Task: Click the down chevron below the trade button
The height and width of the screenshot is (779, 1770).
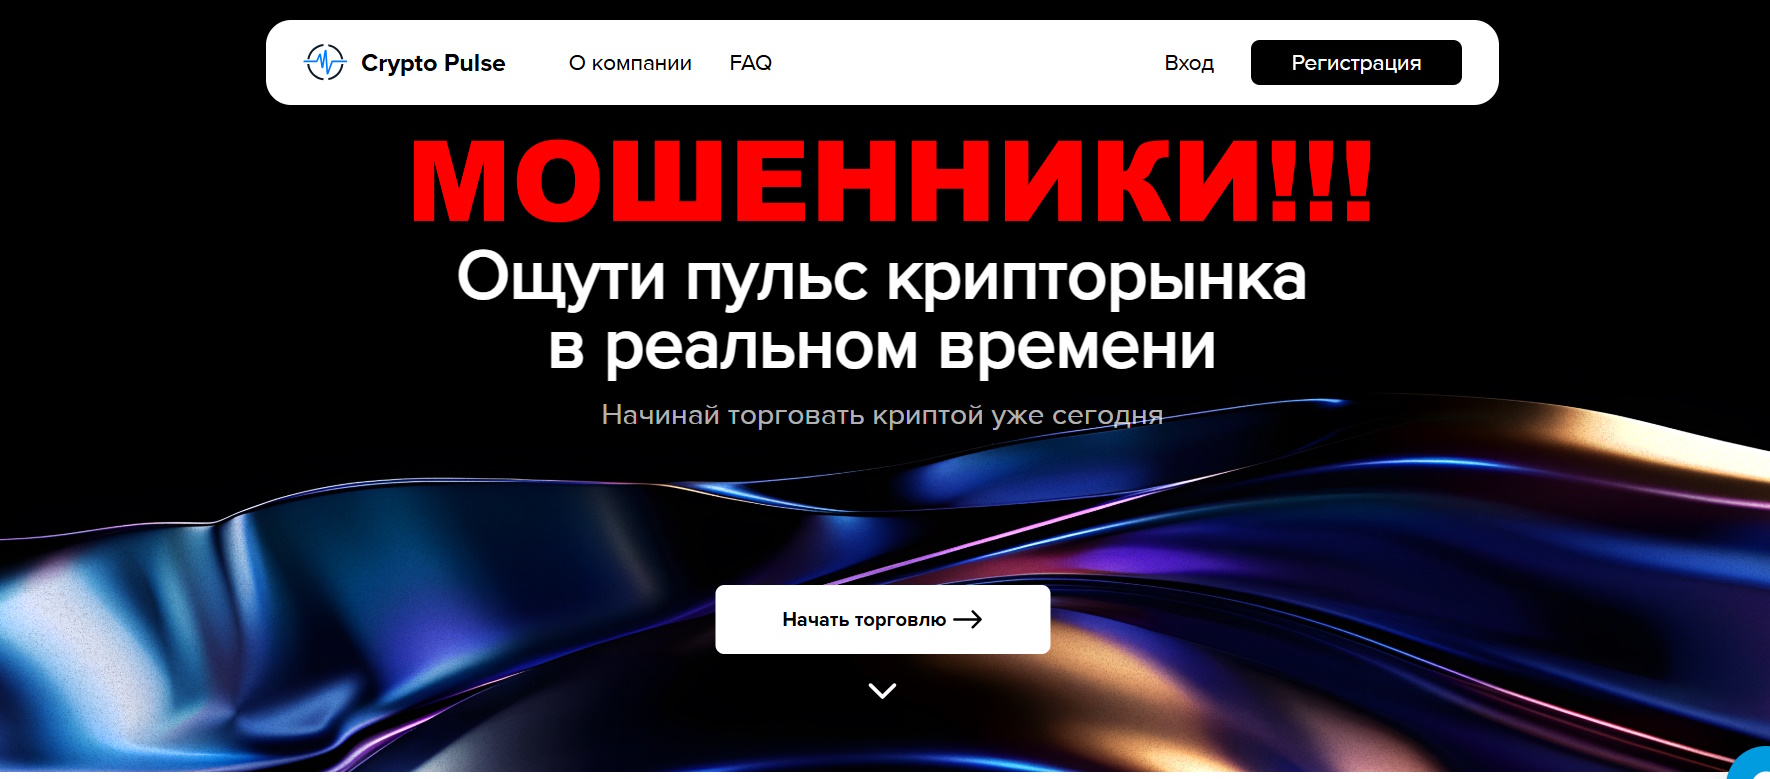Action: (x=882, y=690)
